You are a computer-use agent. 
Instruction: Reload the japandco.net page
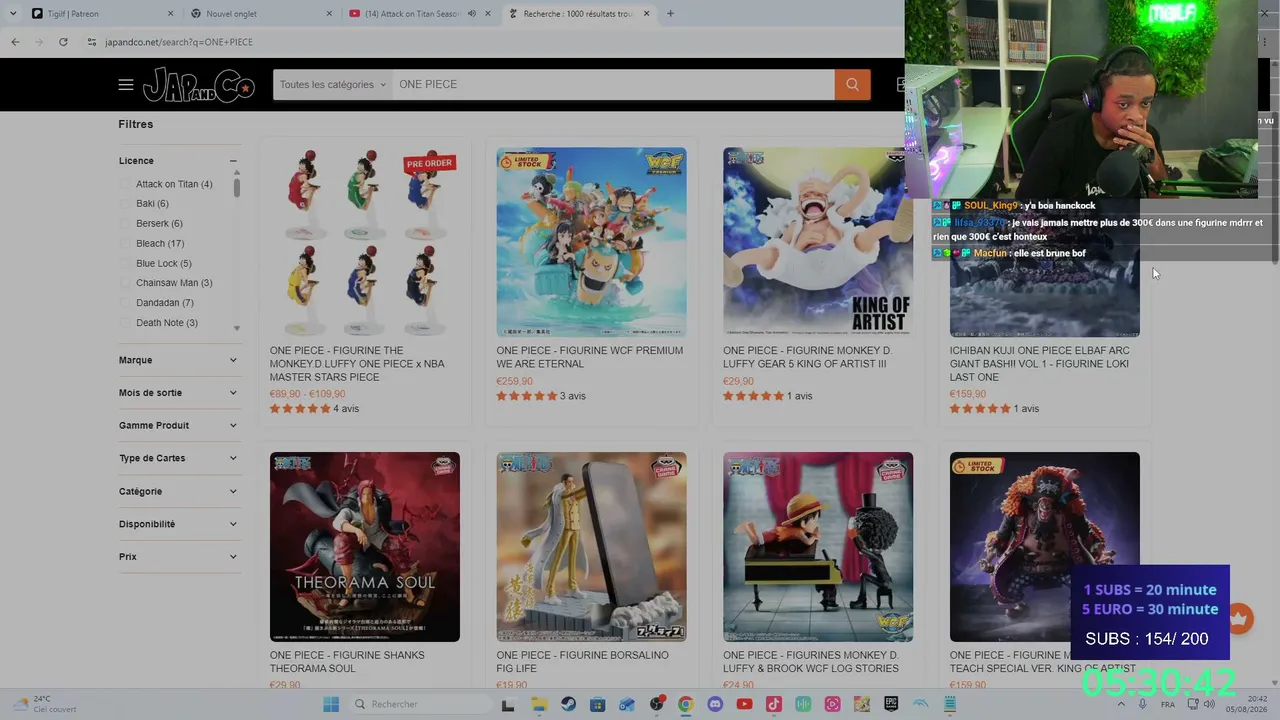click(63, 42)
